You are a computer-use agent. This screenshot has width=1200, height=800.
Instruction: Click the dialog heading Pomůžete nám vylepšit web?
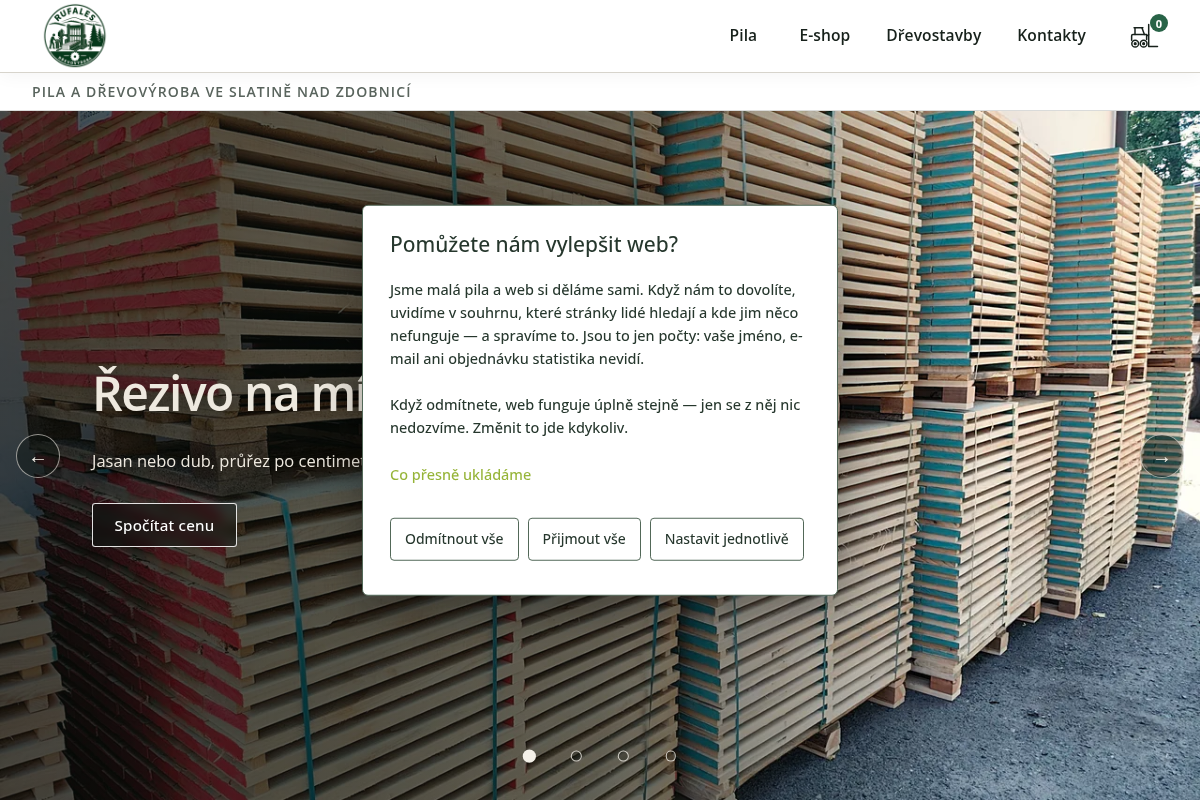click(534, 244)
